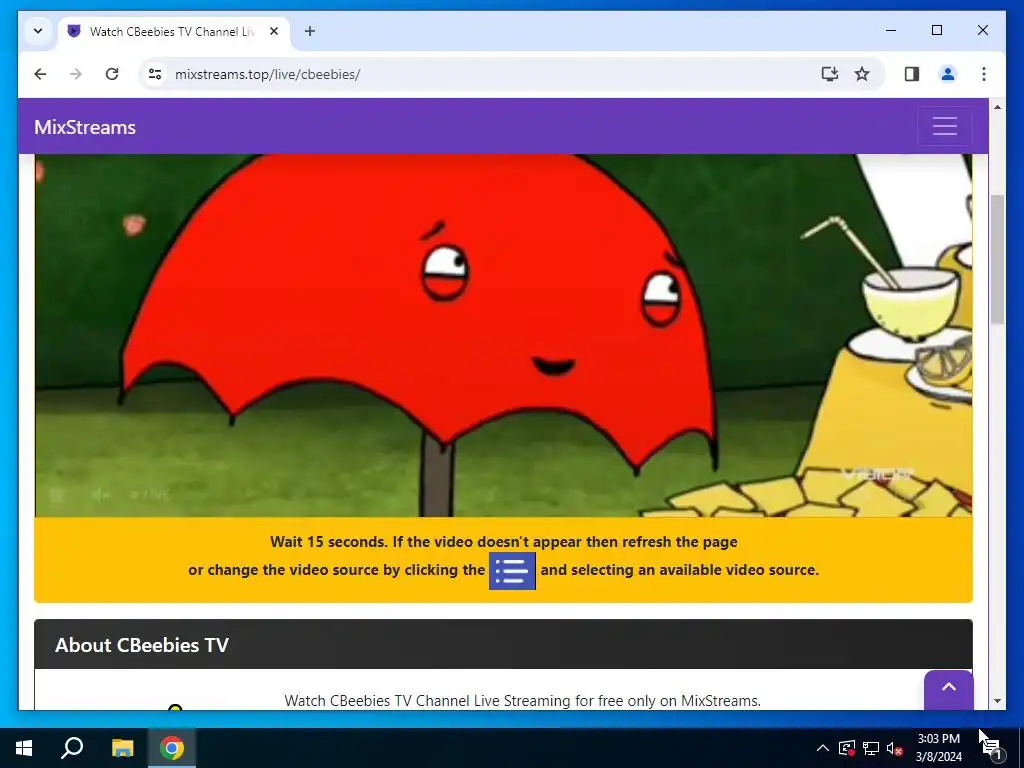The image size is (1024, 768).
Task: Click the red umbrella video player
Action: [503, 335]
